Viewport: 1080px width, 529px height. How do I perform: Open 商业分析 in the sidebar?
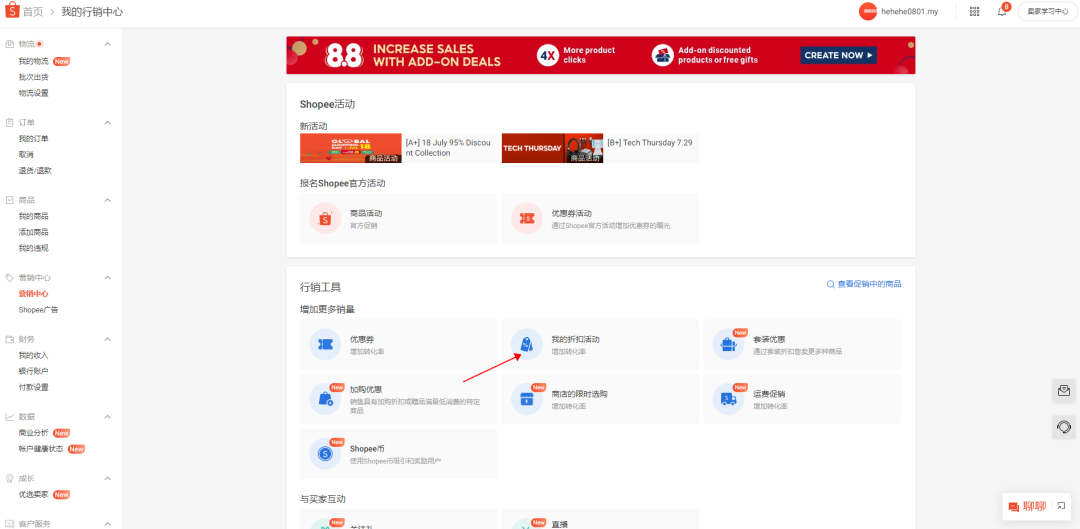tap(34, 433)
